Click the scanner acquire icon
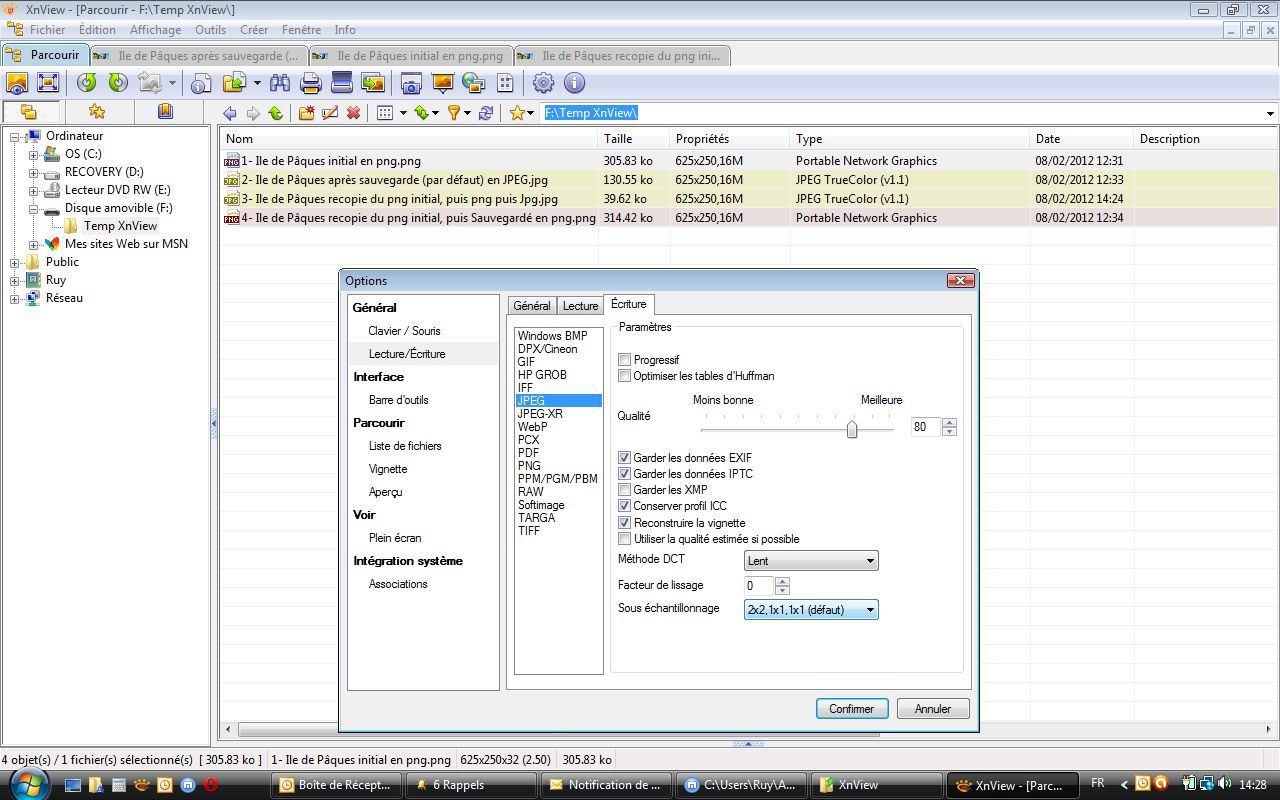1280x800 pixels. point(342,83)
